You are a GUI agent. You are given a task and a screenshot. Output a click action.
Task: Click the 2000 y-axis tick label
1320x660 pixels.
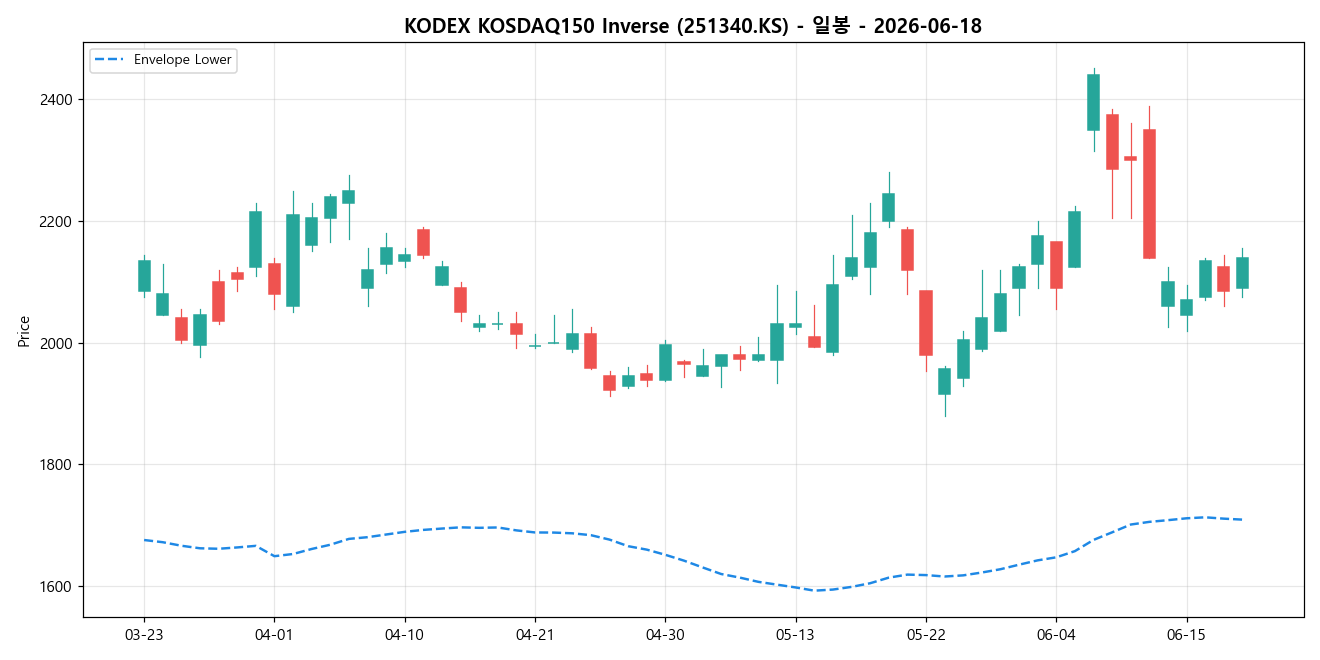click(57, 343)
